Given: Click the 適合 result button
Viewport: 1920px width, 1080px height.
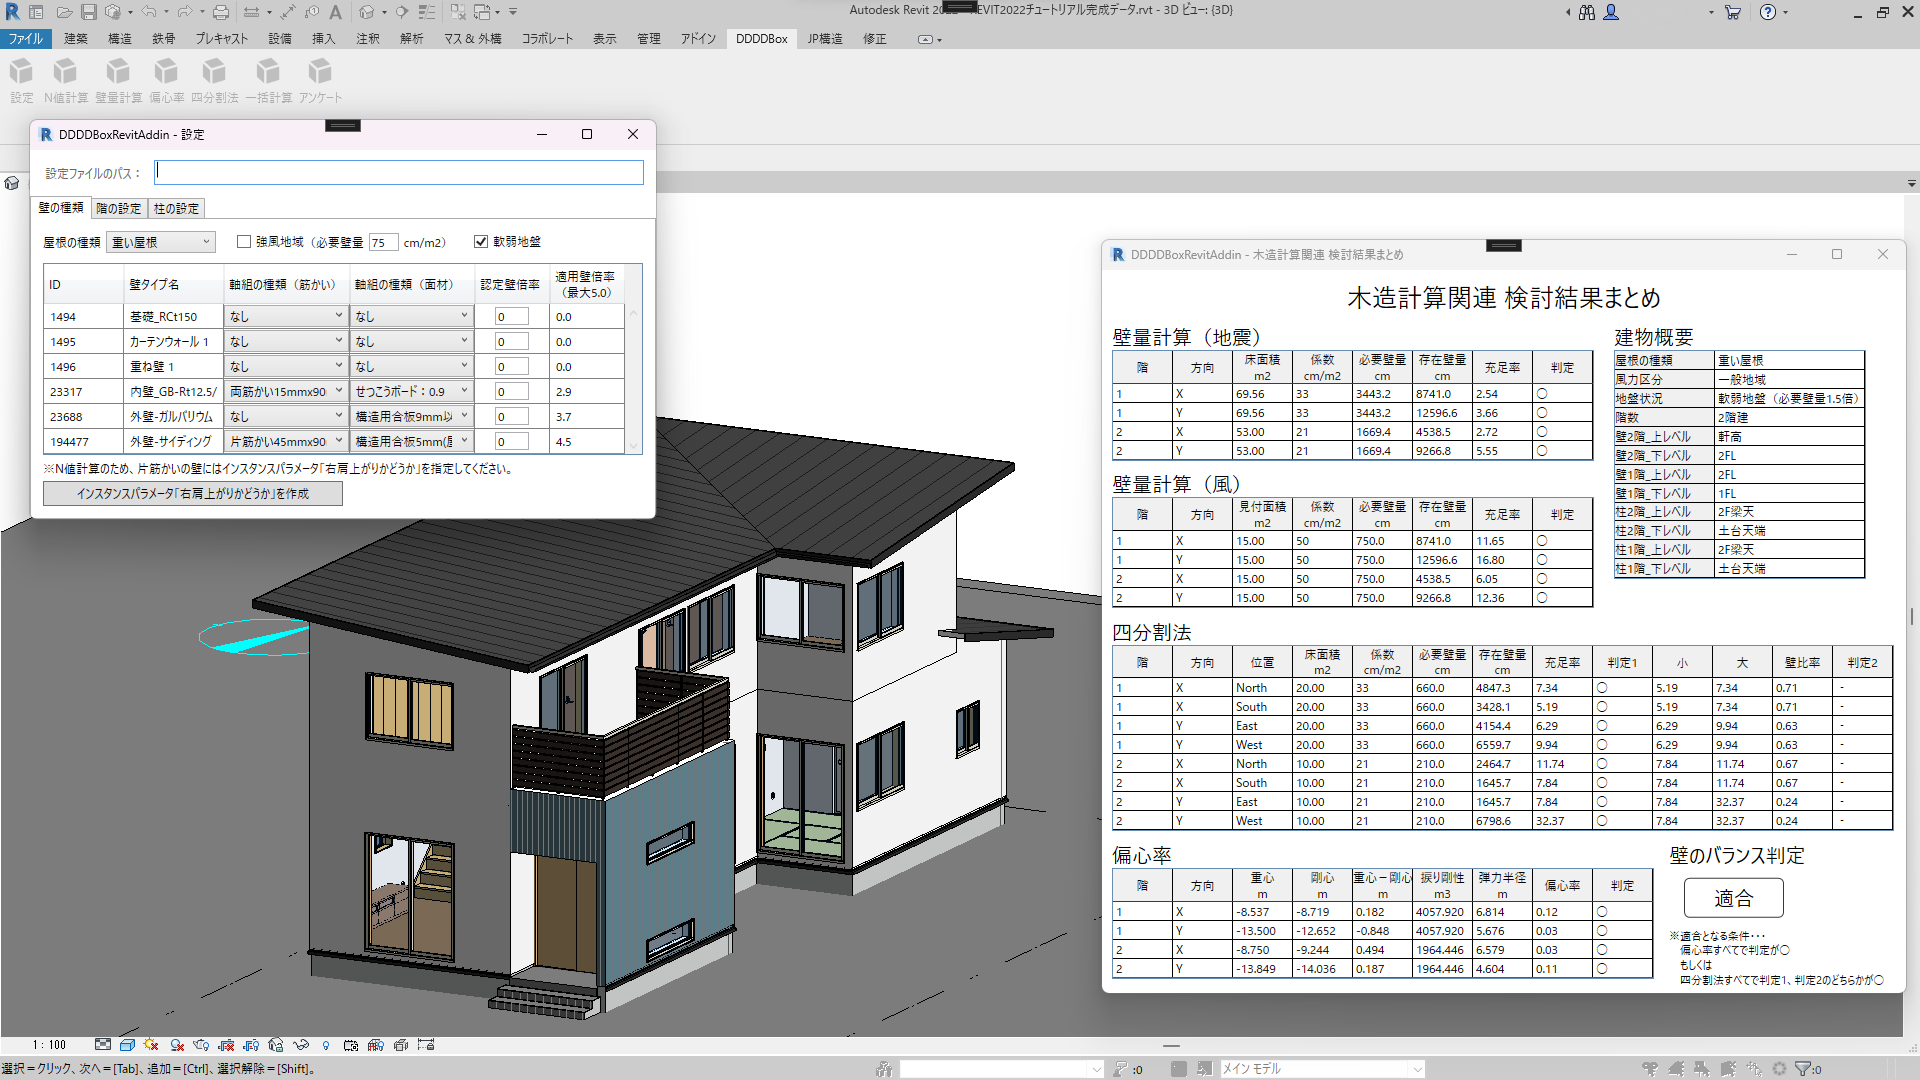Looking at the screenshot, I should pos(1733,898).
